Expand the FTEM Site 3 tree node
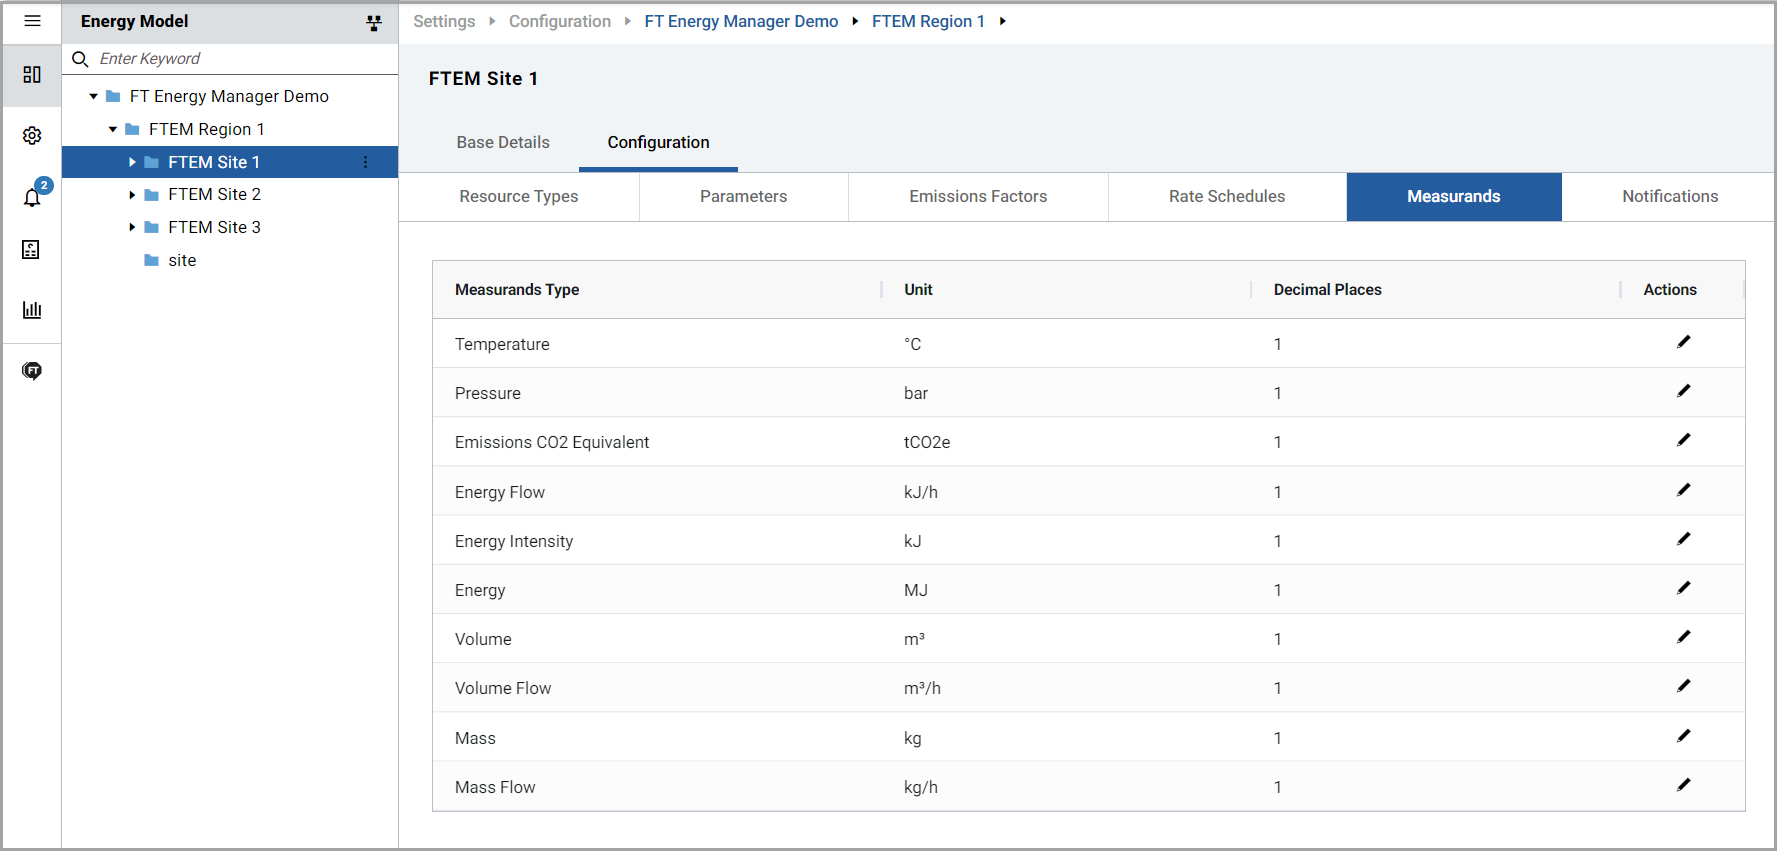This screenshot has height=851, width=1777. 132,228
